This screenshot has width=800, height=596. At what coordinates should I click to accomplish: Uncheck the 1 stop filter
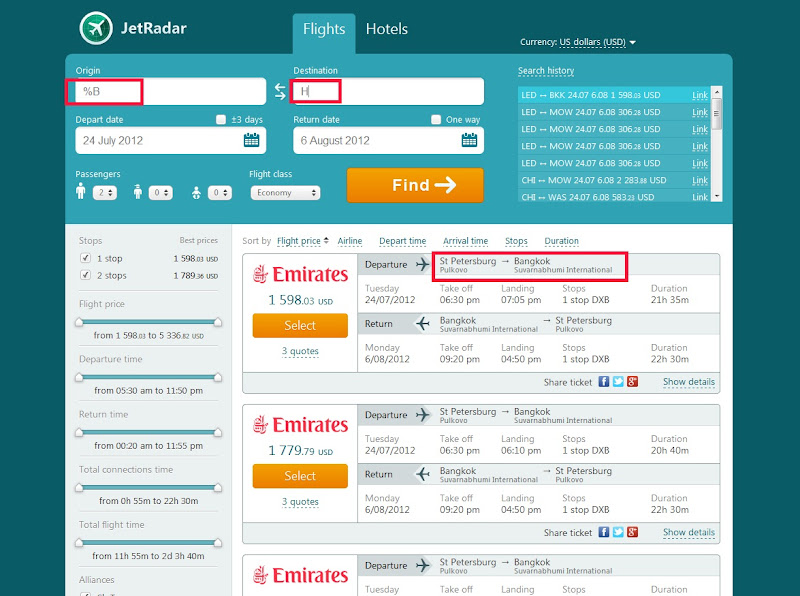[x=85, y=258]
